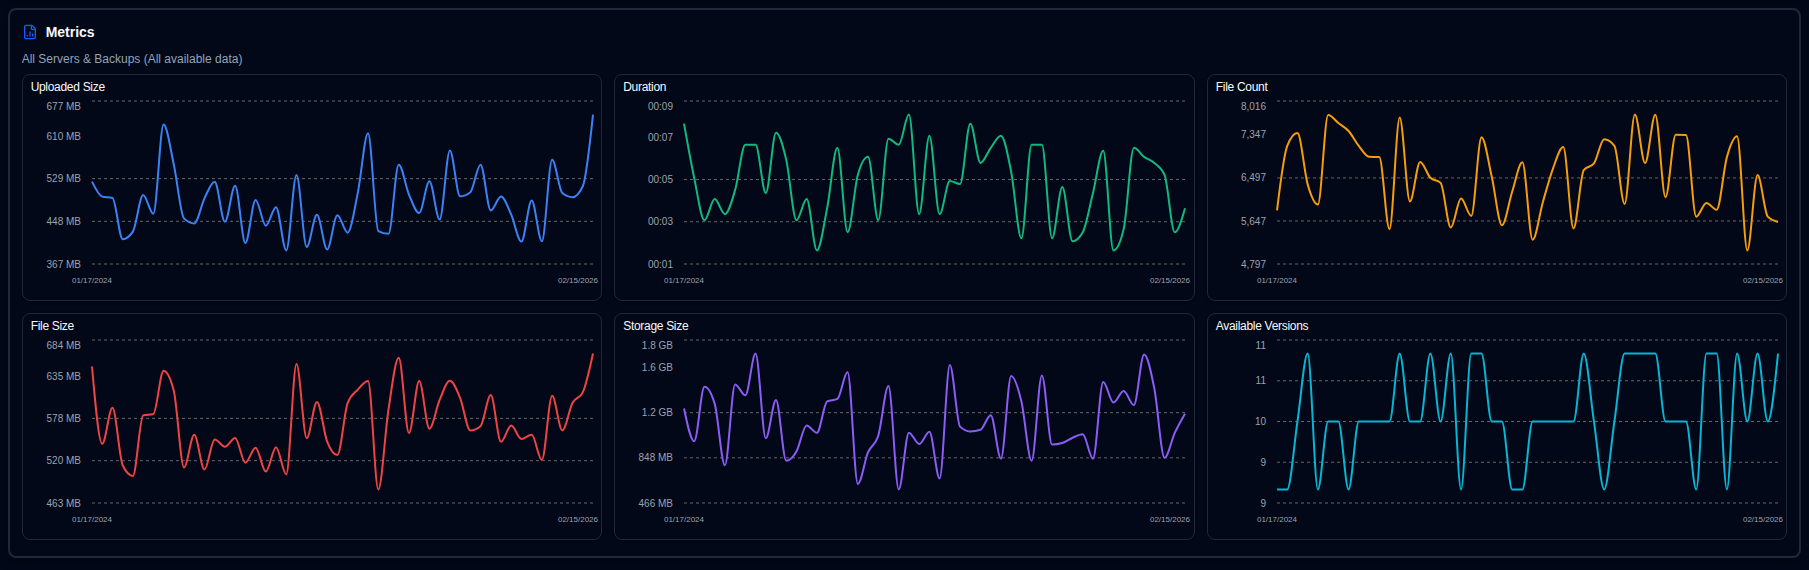Click the 677 MB axis label
The height and width of the screenshot is (570, 1809).
tap(64, 106)
